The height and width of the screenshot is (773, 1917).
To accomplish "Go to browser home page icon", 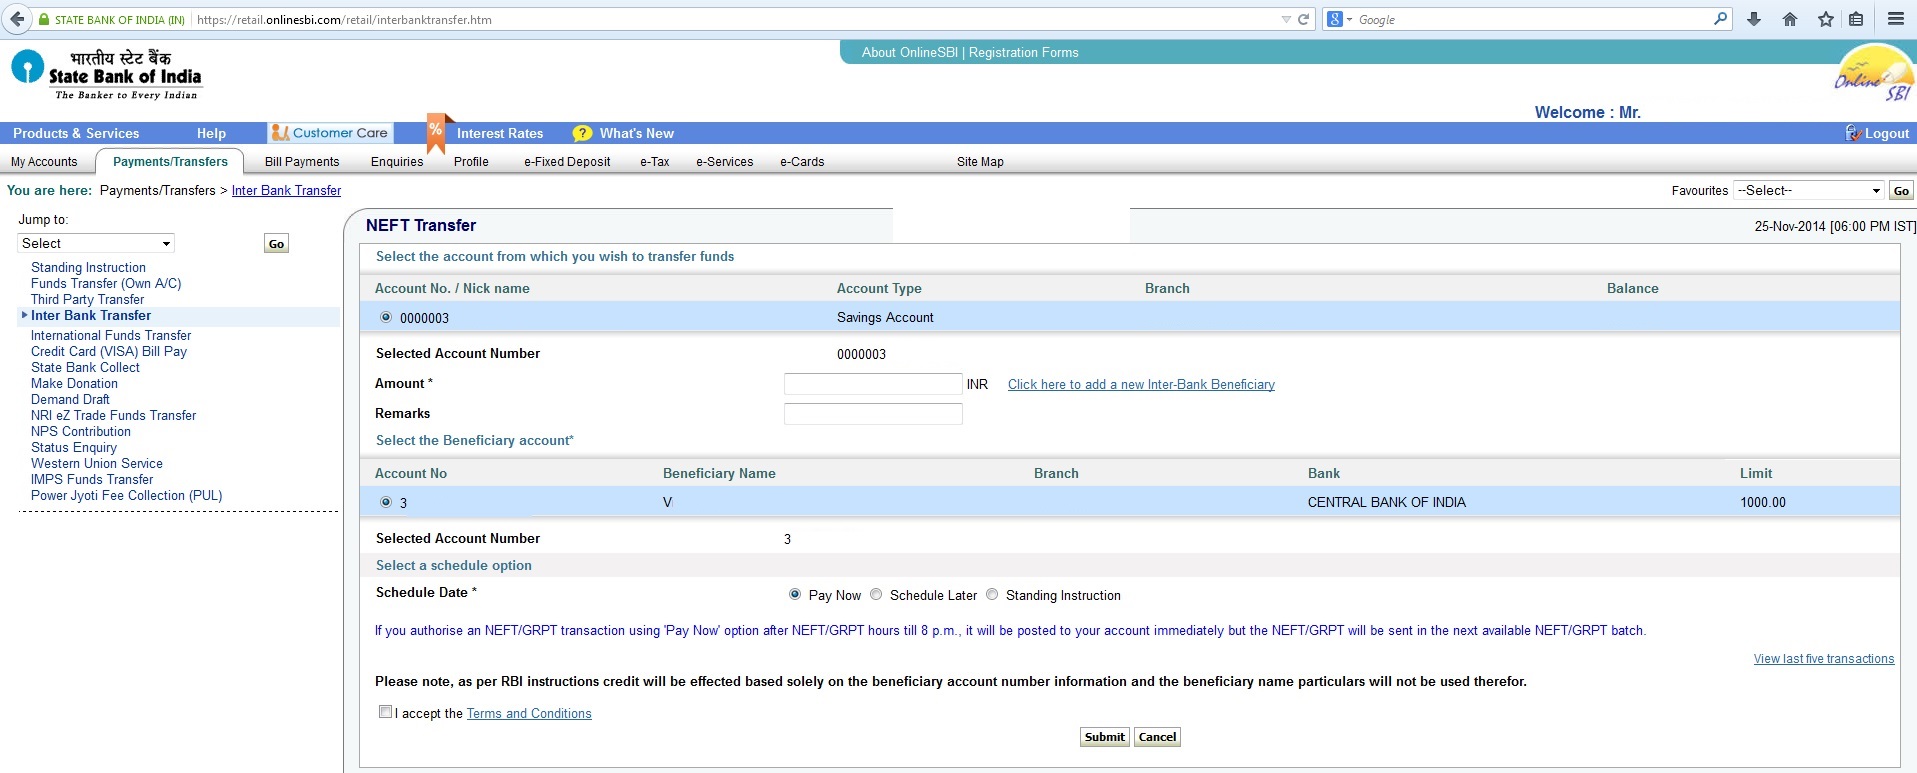I will click(1790, 19).
